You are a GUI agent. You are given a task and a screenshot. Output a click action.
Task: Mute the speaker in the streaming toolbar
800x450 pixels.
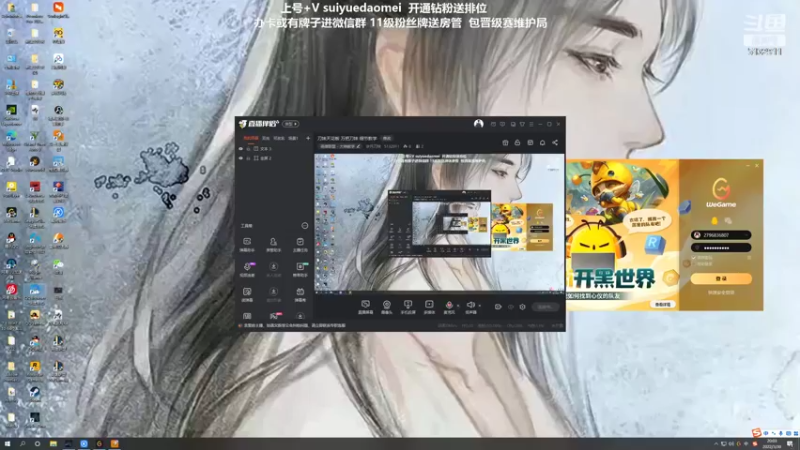tap(470, 306)
